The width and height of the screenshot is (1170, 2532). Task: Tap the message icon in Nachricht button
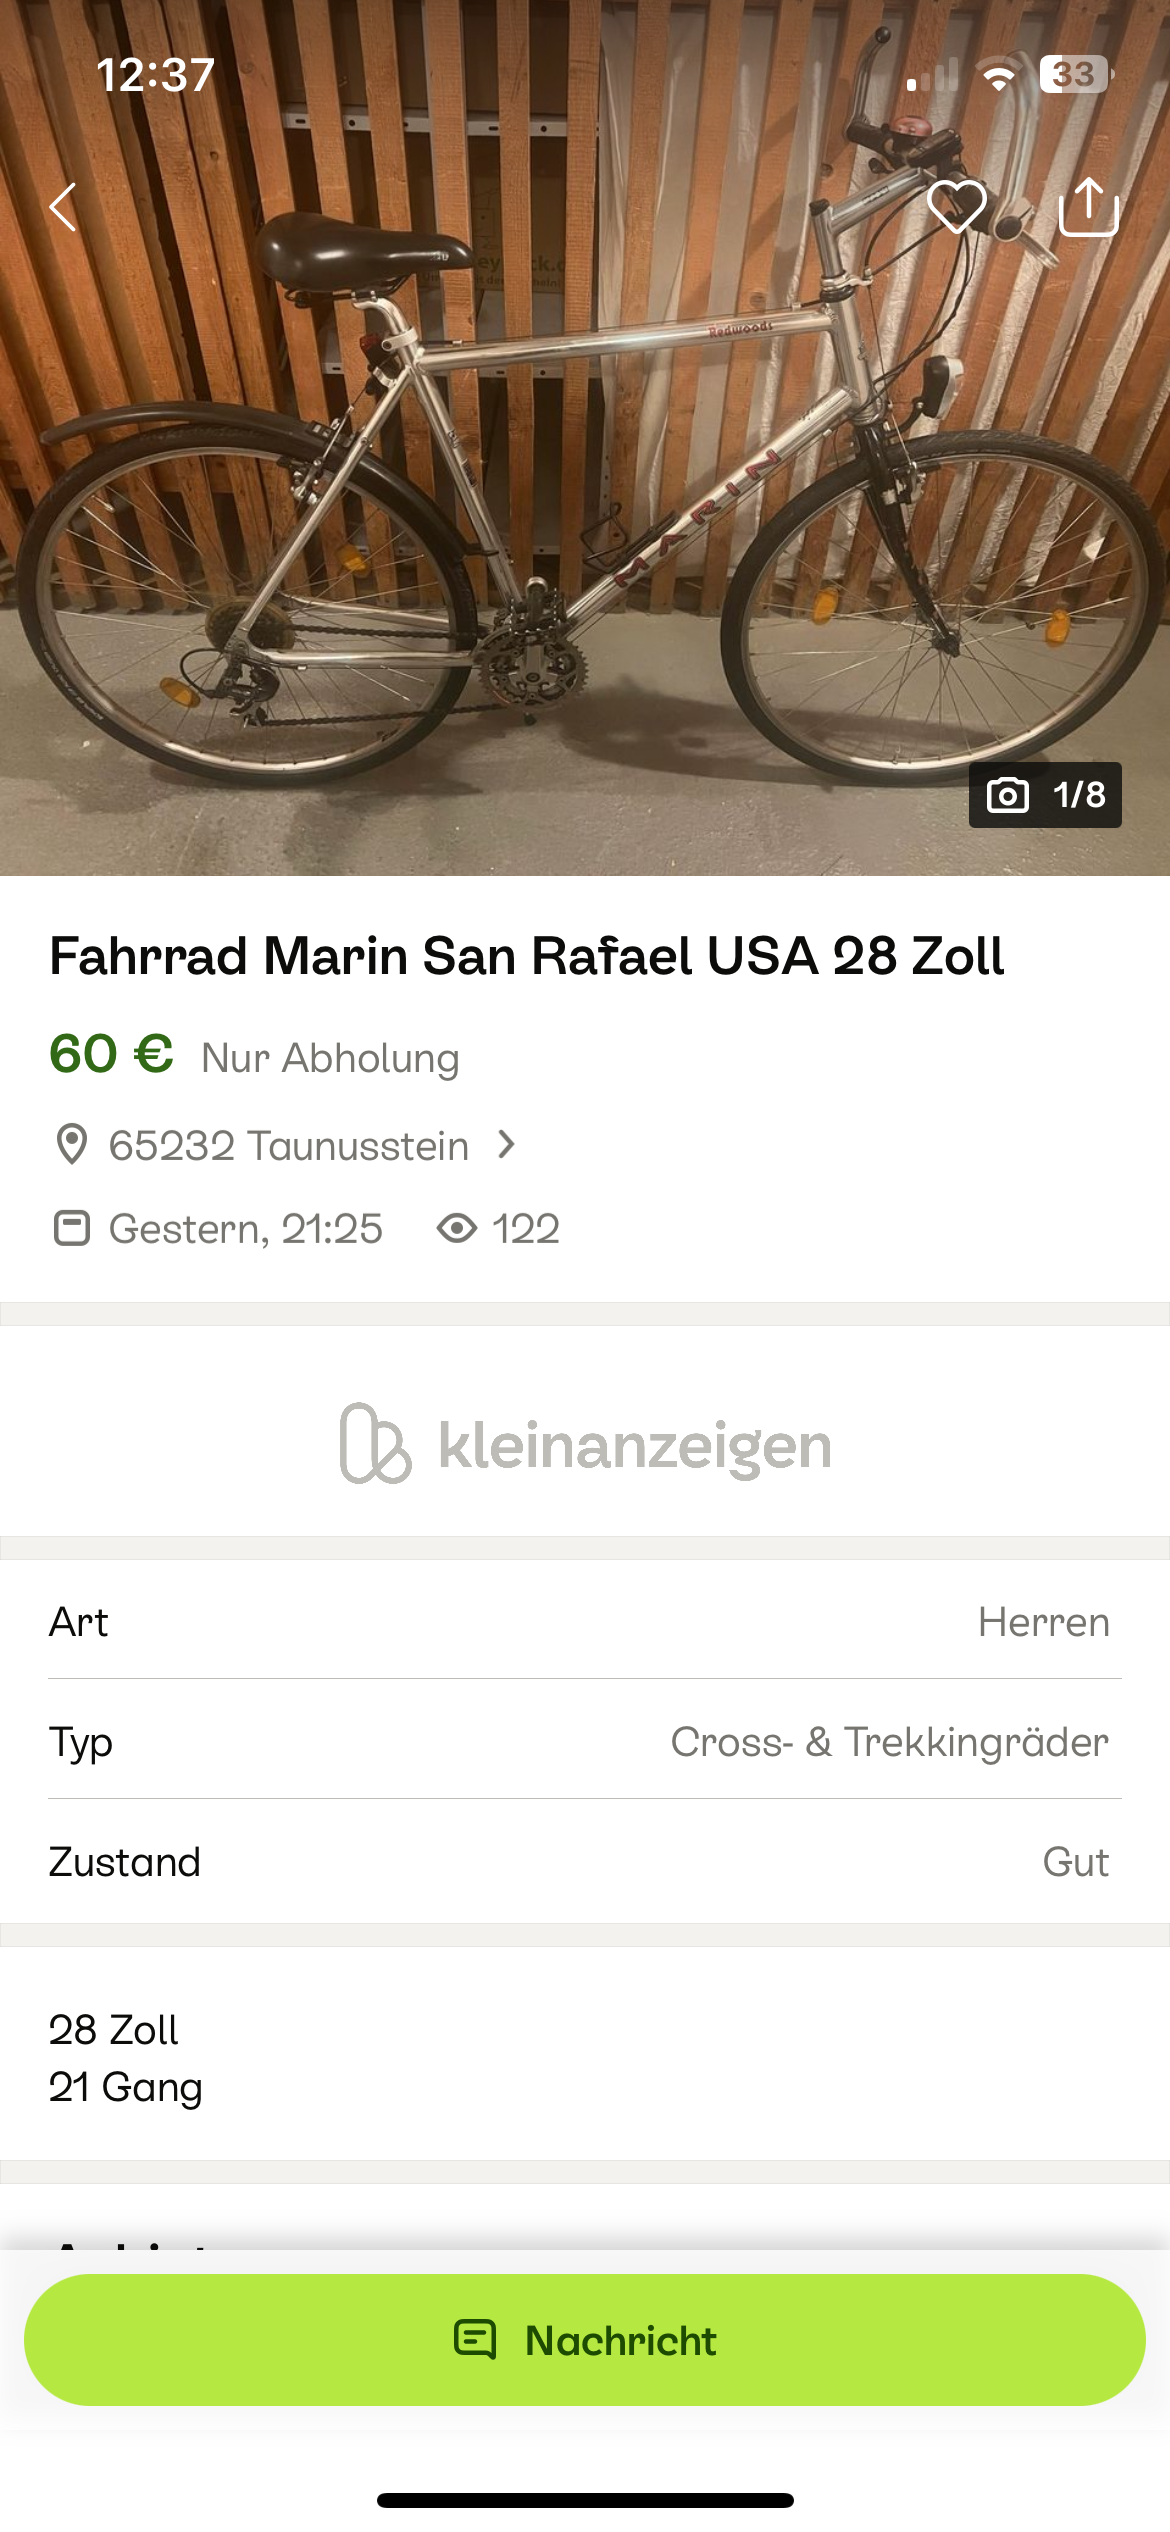coord(475,2340)
